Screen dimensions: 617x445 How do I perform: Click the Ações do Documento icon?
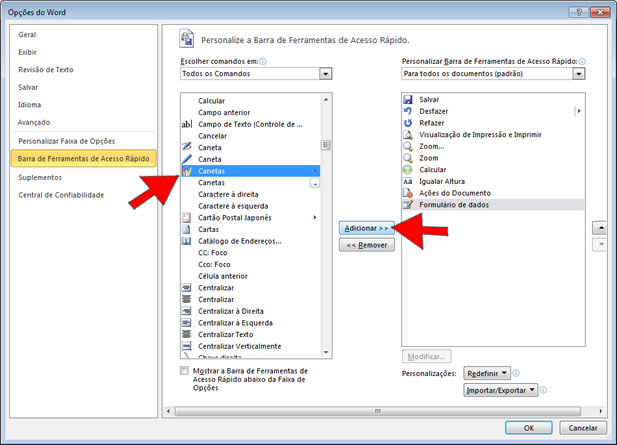click(408, 193)
